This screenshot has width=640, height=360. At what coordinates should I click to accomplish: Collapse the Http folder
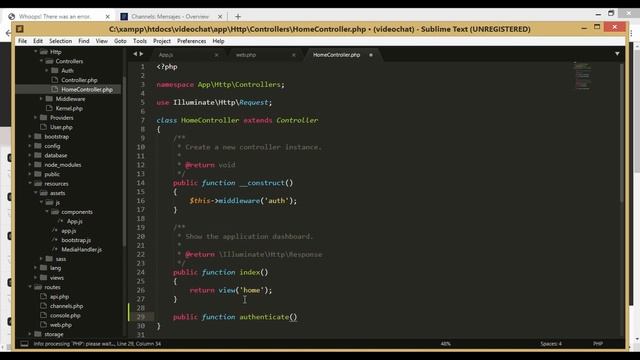pyautogui.click(x=36, y=52)
